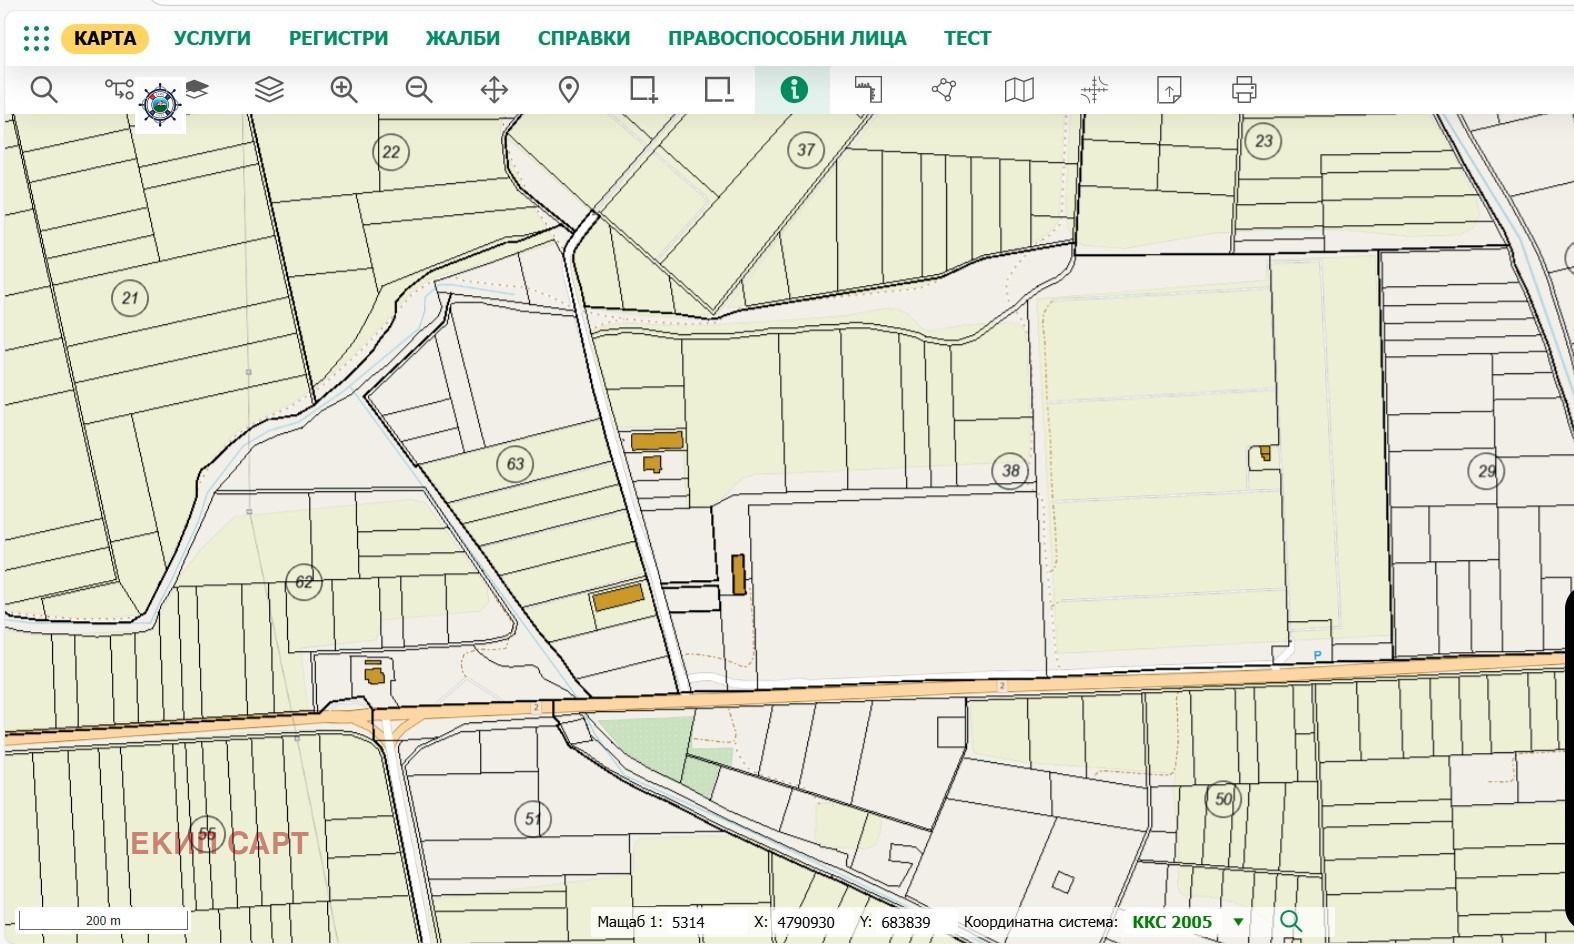Image resolution: width=1574 pixels, height=944 pixels.
Task: Open the РЕГИСТРИ menu
Action: pyautogui.click(x=338, y=38)
